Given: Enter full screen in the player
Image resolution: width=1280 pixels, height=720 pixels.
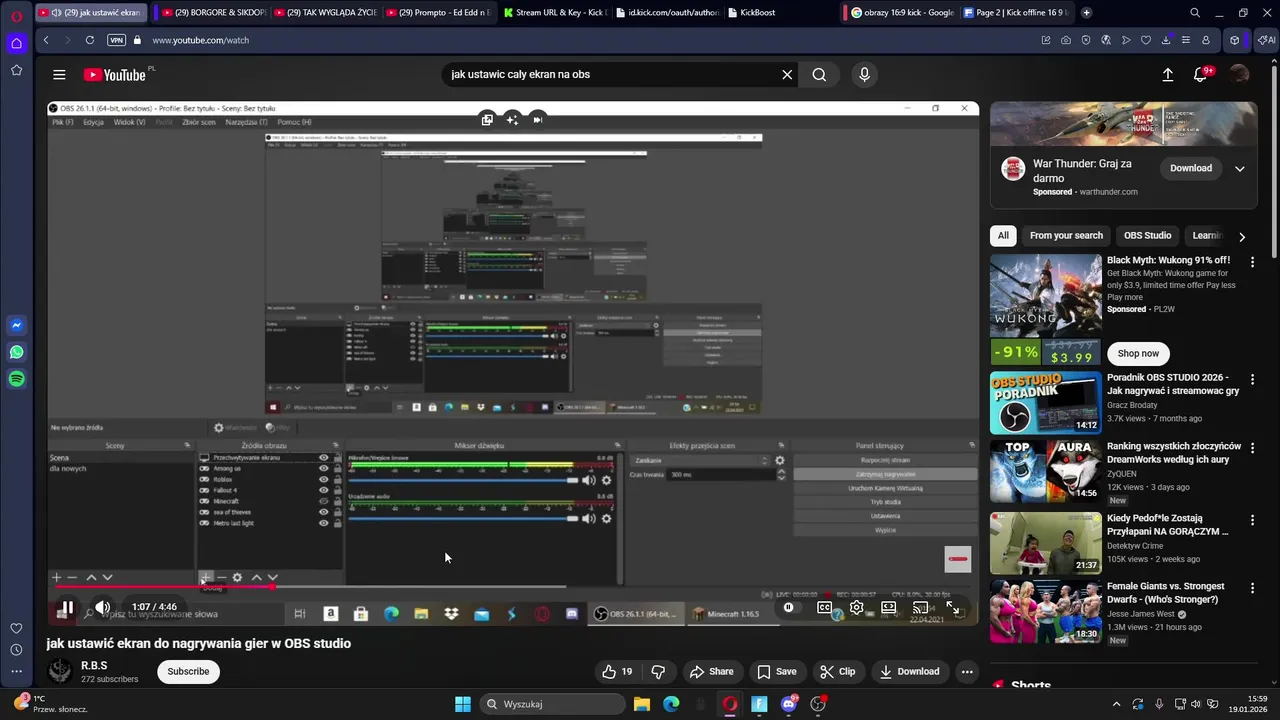Looking at the screenshot, I should [953, 607].
